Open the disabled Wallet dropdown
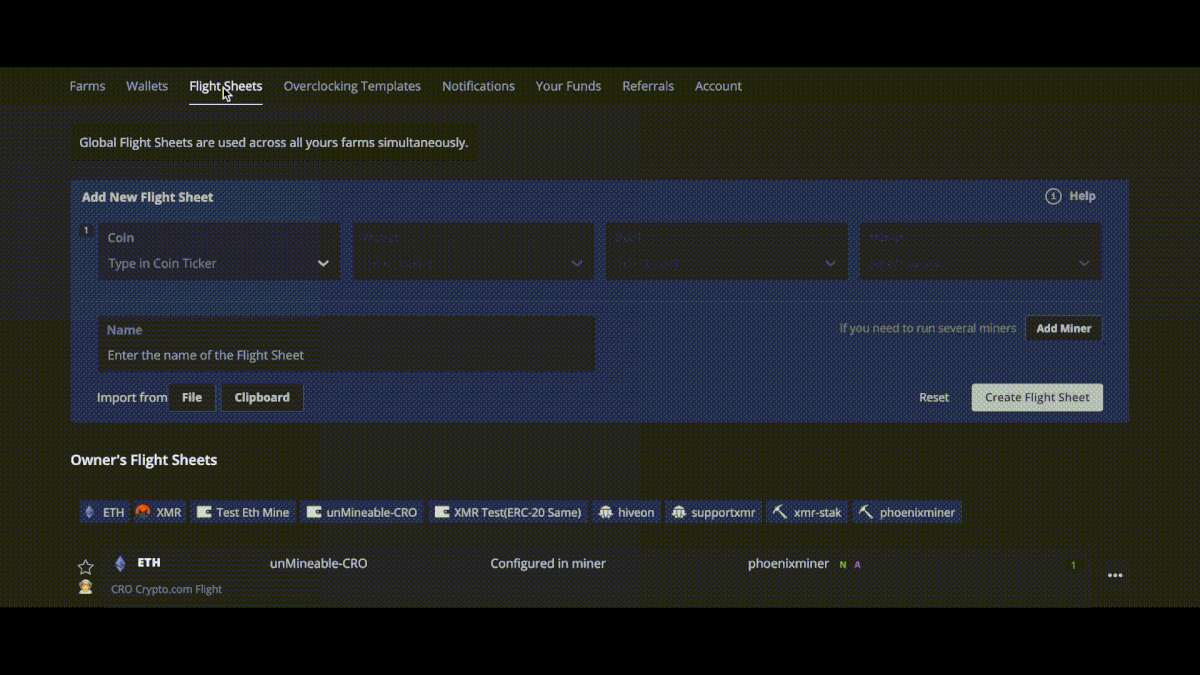The height and width of the screenshot is (675, 1200). coord(472,251)
